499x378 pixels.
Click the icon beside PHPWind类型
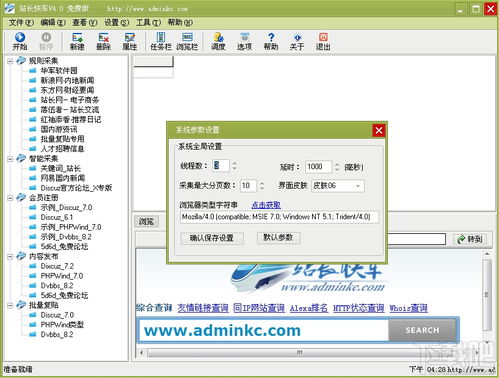33,325
